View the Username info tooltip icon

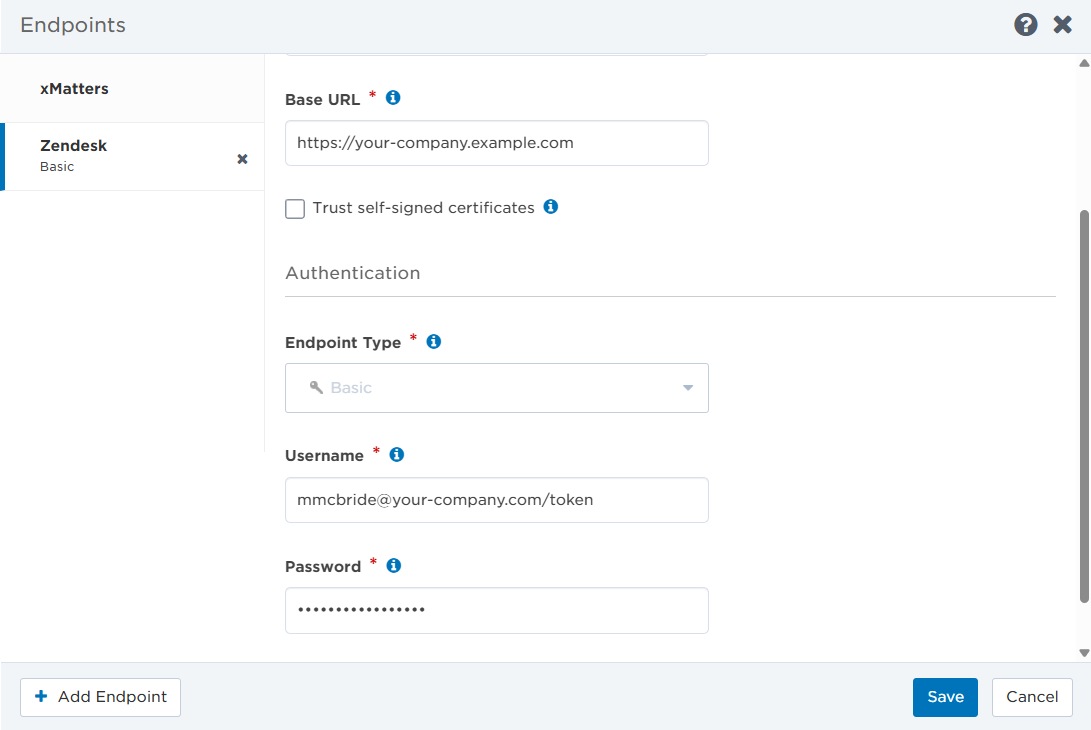(396, 455)
